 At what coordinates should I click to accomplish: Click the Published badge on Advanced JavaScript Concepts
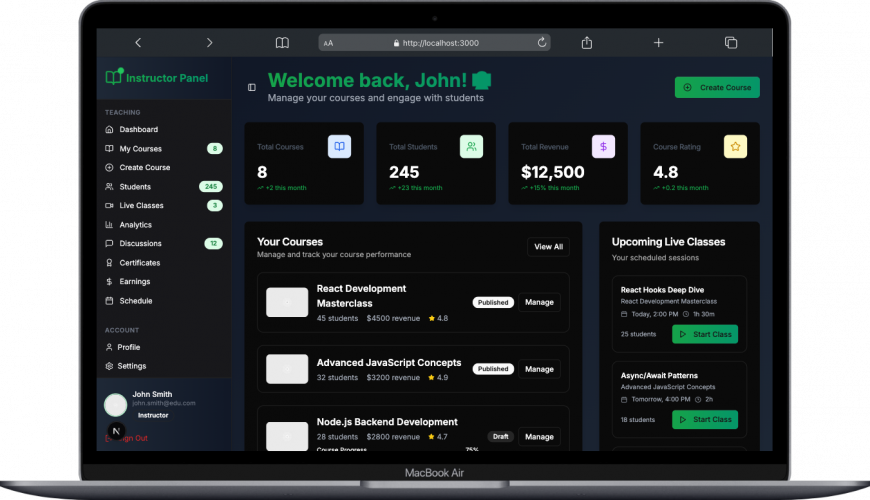click(x=493, y=369)
